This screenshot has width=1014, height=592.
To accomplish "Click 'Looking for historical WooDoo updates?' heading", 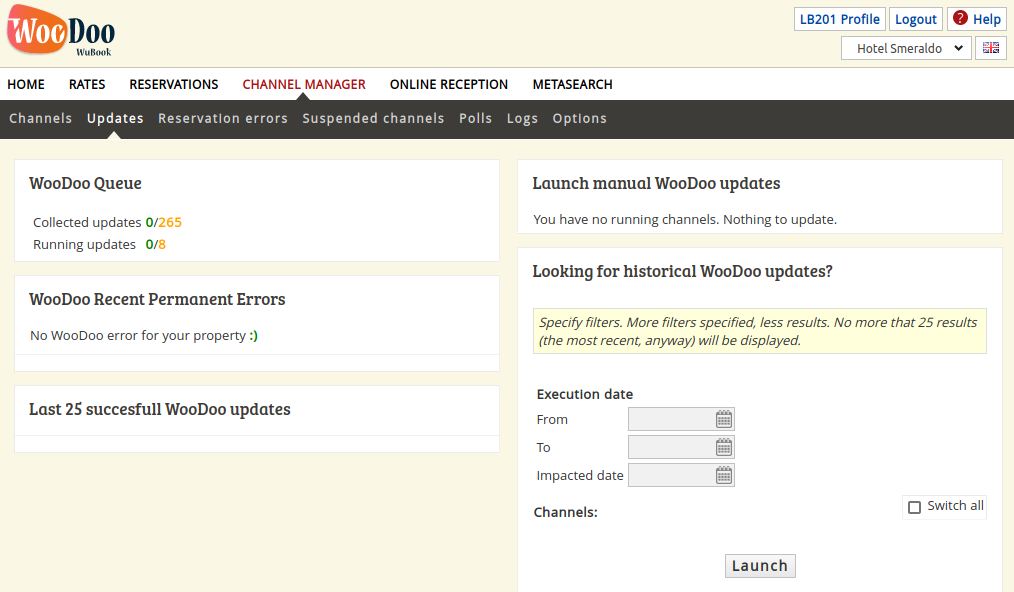I will click(x=682, y=271).
